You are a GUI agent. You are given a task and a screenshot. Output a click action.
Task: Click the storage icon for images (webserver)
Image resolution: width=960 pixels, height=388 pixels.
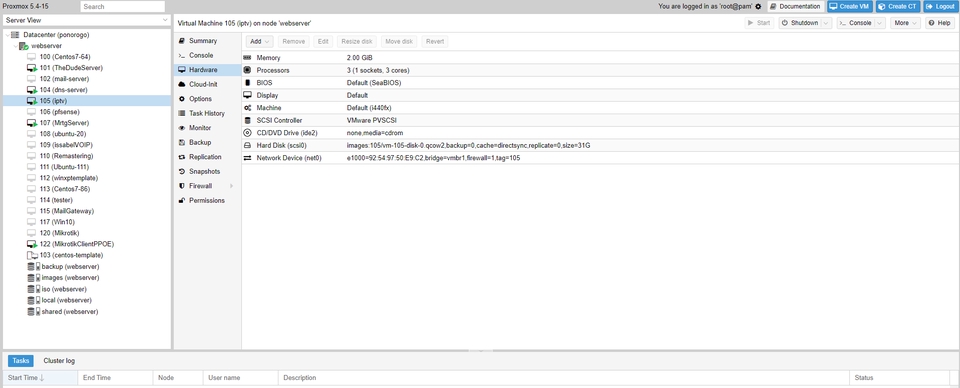(33, 278)
